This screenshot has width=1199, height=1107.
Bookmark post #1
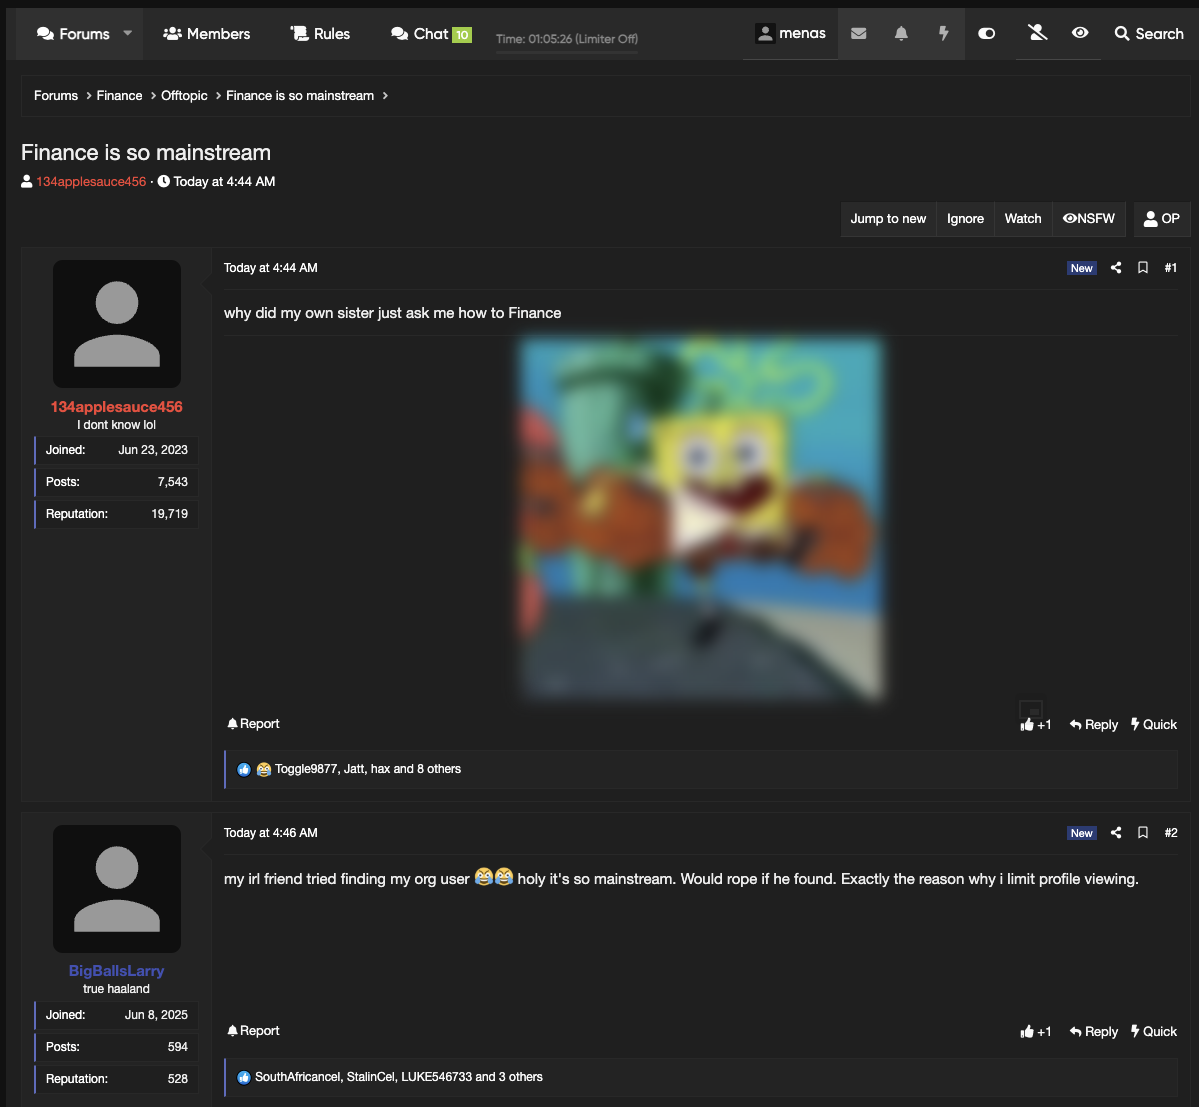1142,268
